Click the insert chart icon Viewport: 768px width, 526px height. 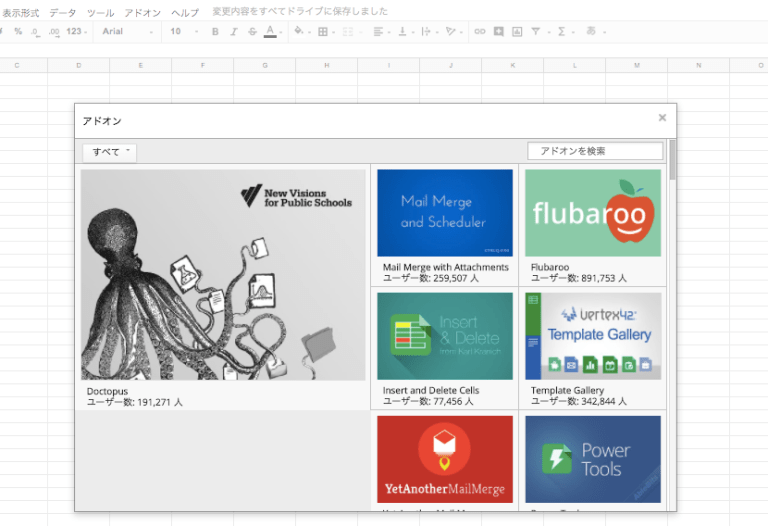coord(517,31)
